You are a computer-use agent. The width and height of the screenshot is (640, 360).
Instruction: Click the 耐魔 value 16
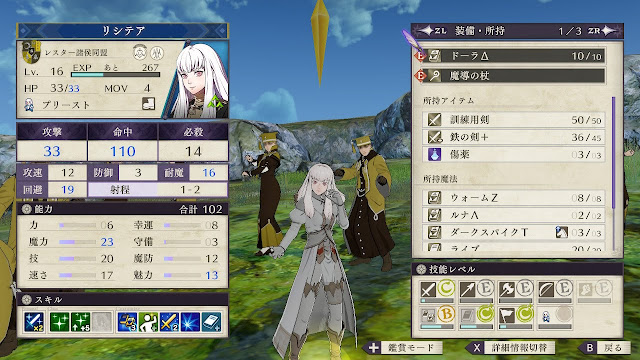209,173
